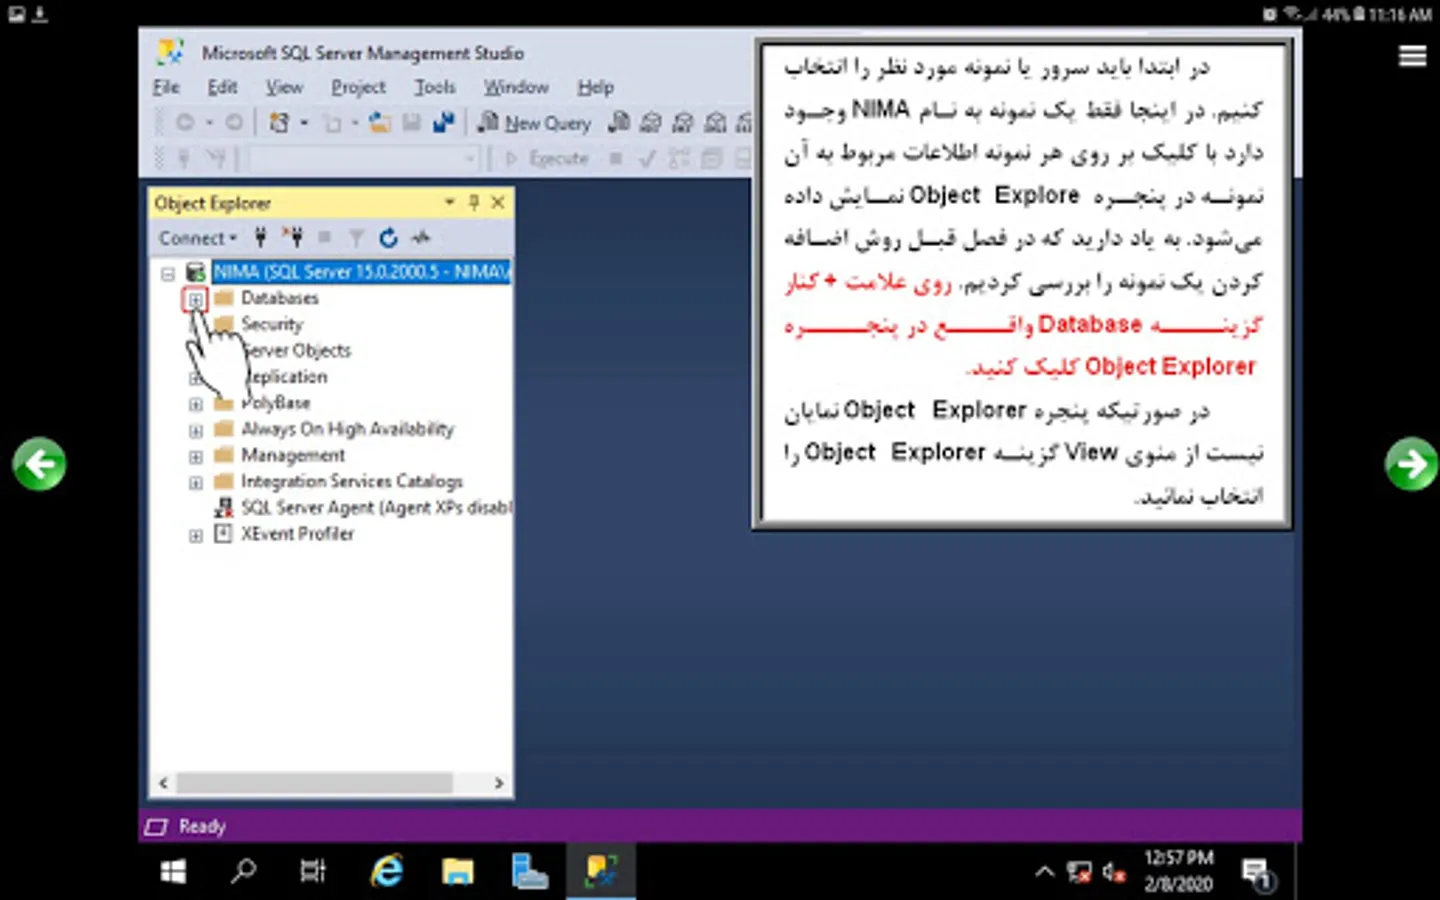Open the Window menu
Viewport: 1440px width, 900px height.
tap(516, 87)
